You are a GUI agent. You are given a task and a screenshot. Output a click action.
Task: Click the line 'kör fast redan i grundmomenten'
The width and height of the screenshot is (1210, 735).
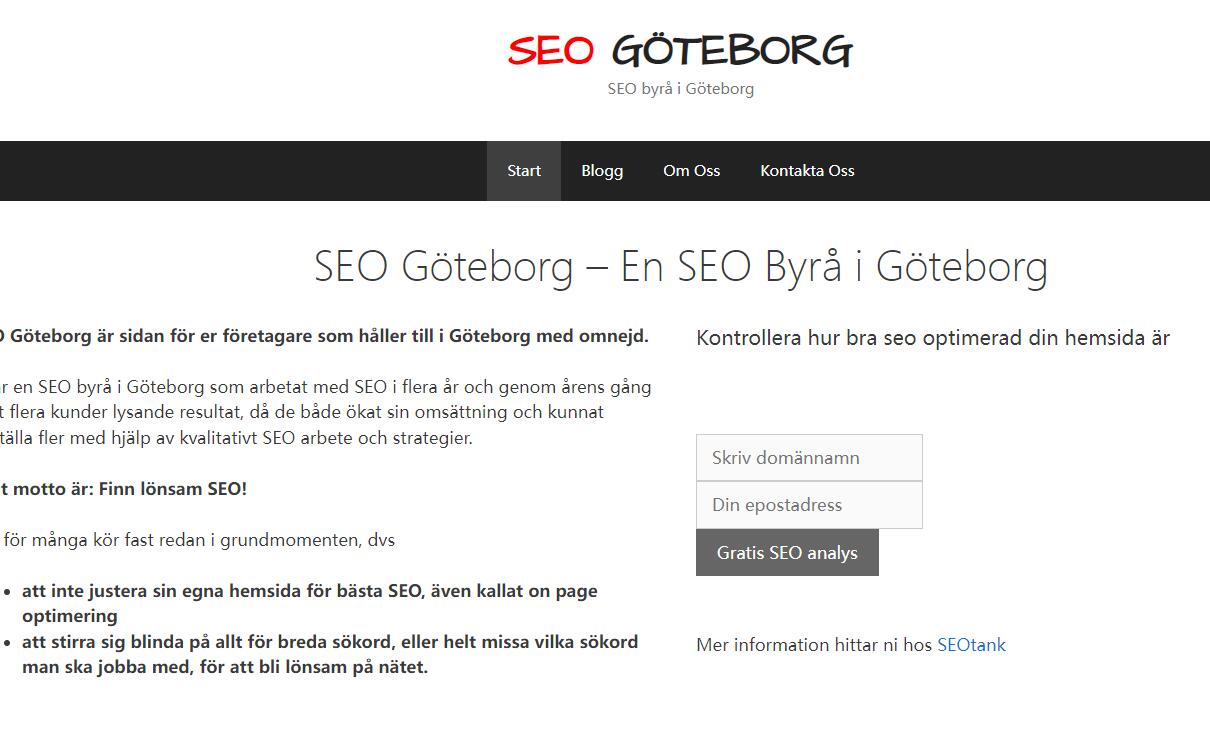click(x=198, y=541)
